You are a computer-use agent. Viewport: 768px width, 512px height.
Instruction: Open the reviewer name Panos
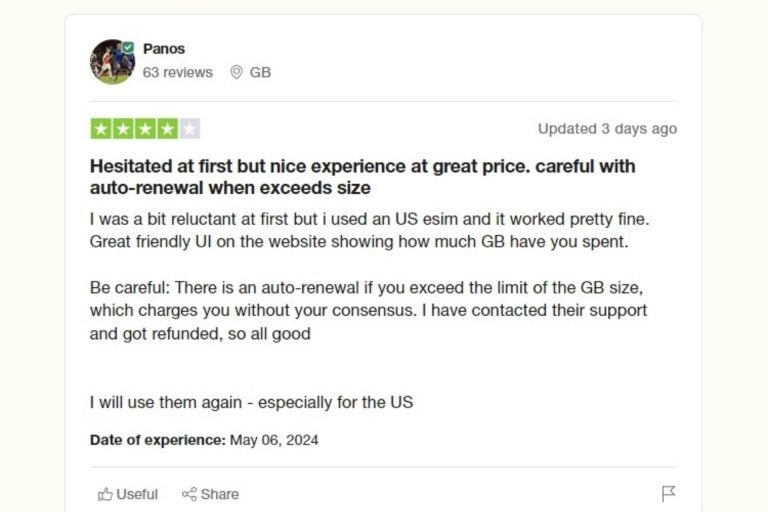pyautogui.click(x=164, y=48)
